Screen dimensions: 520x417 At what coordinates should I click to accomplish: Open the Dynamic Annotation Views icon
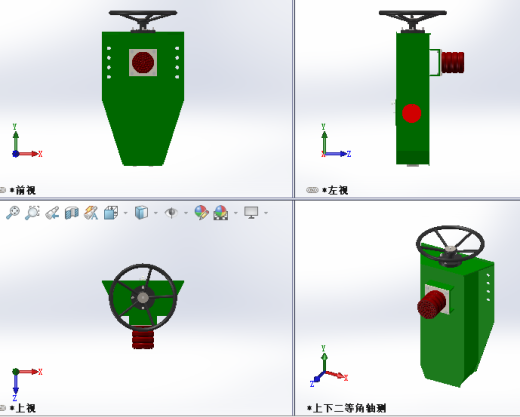(91, 213)
